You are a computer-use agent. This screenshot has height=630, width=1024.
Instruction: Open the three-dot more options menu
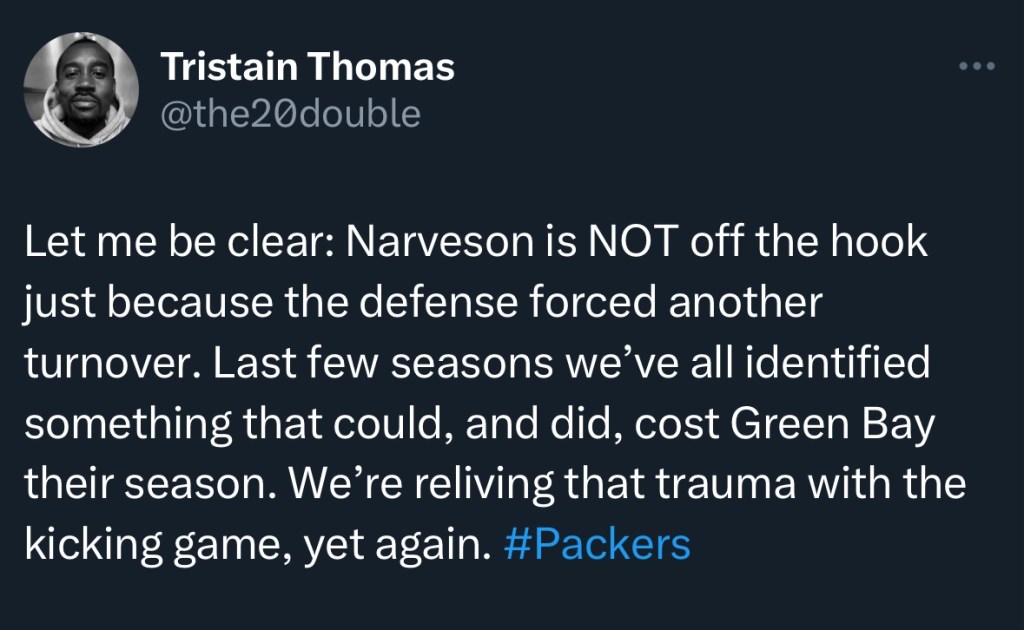977,67
